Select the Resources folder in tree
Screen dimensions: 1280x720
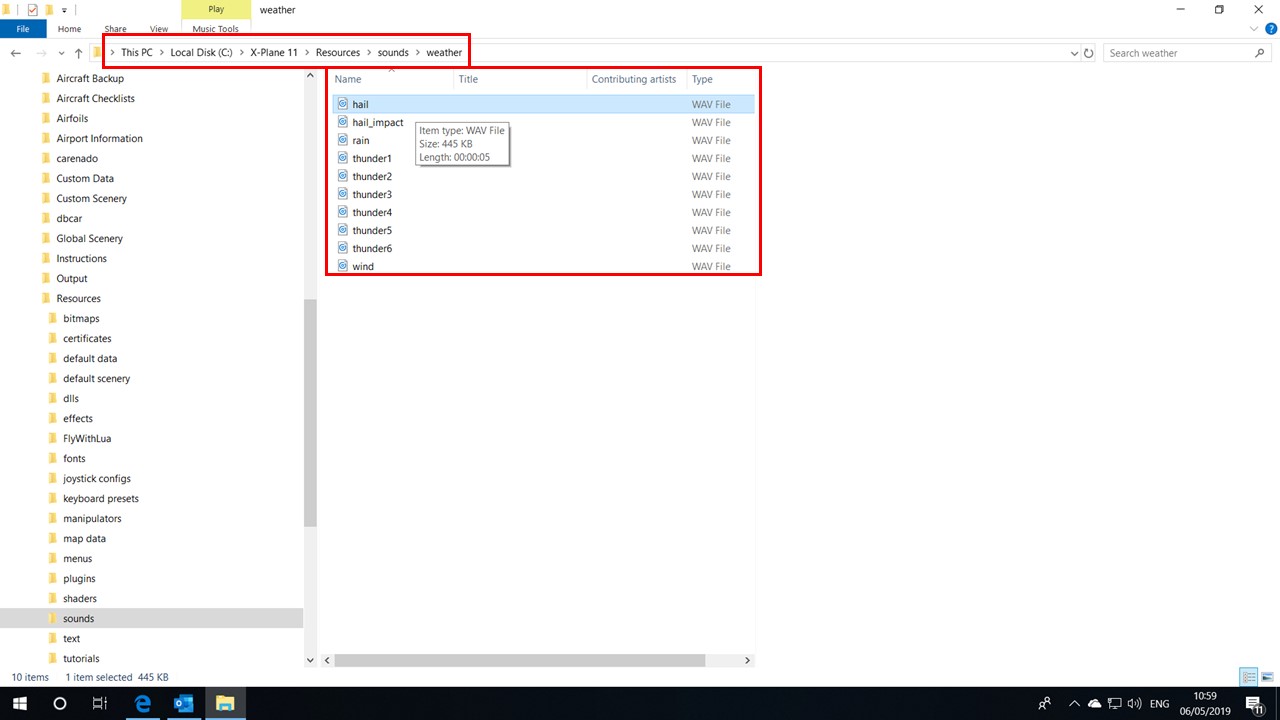point(78,298)
